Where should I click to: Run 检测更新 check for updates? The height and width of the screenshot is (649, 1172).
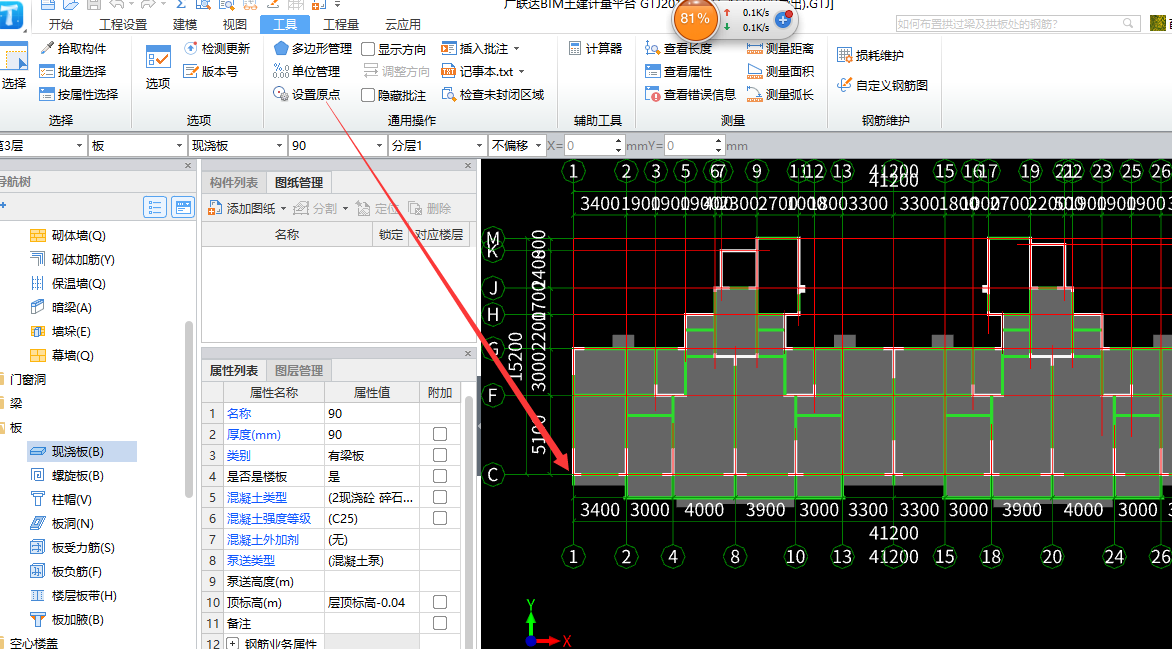[217, 49]
